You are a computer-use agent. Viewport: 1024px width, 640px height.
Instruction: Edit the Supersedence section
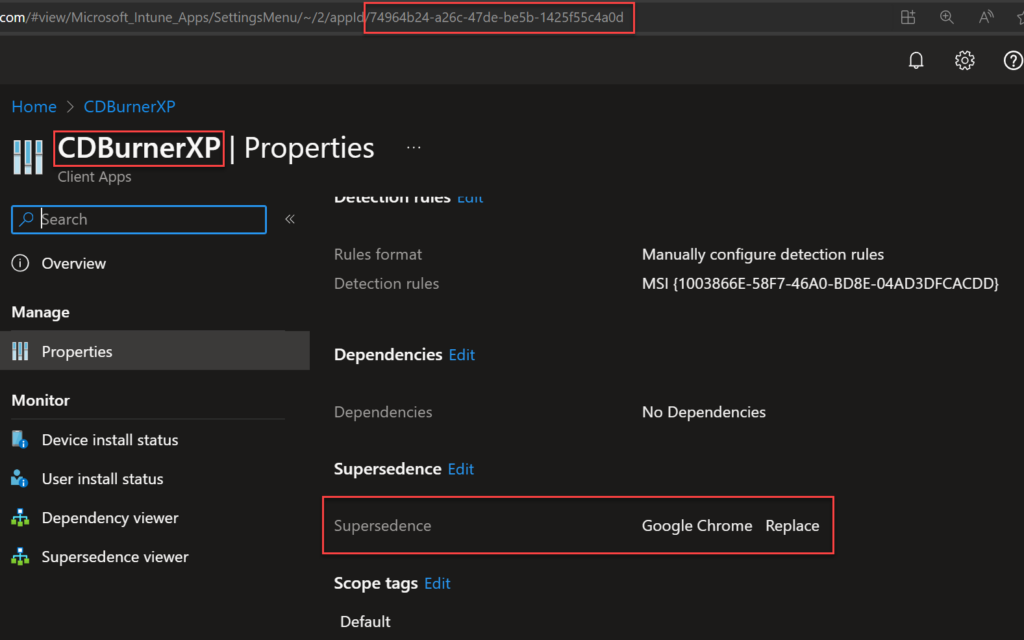(460, 469)
